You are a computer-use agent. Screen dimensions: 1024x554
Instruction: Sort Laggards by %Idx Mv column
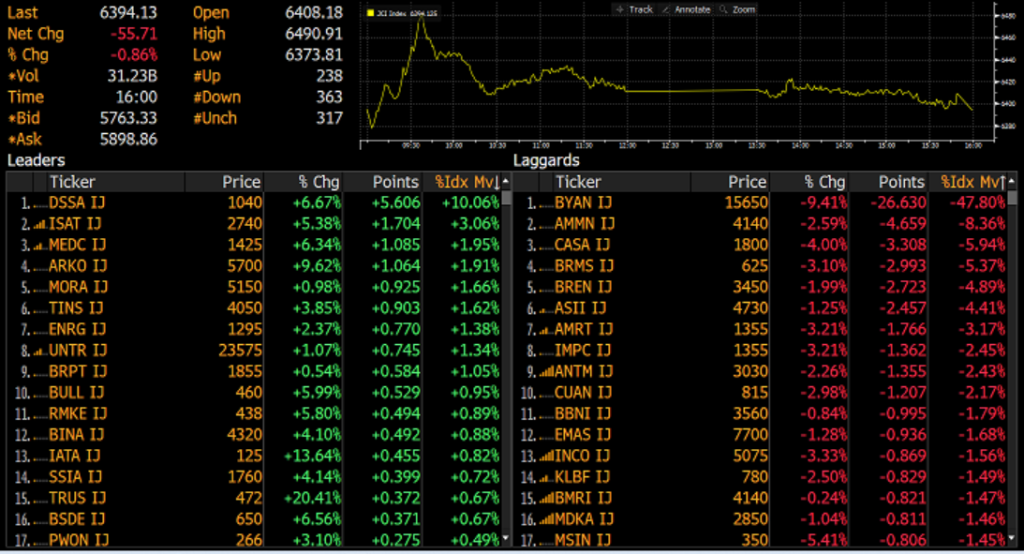pyautogui.click(x=973, y=182)
